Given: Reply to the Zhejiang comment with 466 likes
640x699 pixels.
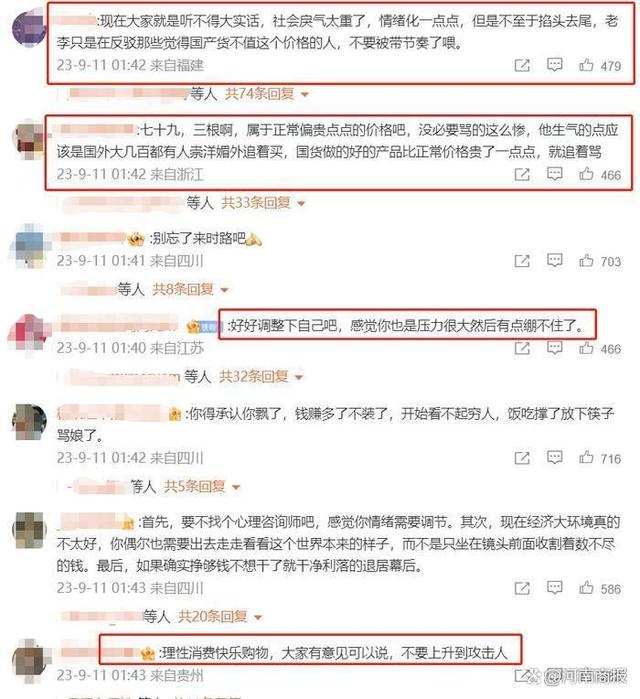Looking at the screenshot, I should [x=554, y=174].
